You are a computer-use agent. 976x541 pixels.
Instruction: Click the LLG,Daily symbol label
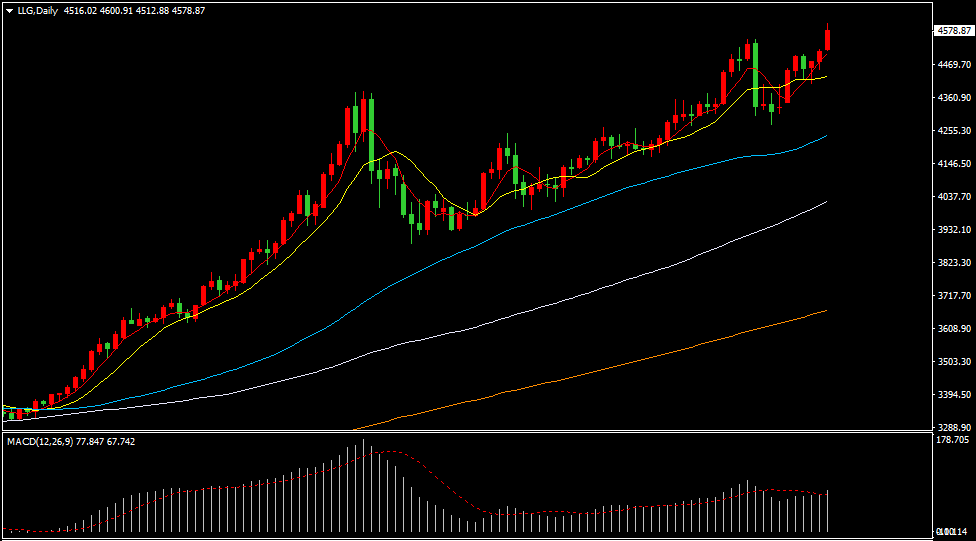(37, 11)
